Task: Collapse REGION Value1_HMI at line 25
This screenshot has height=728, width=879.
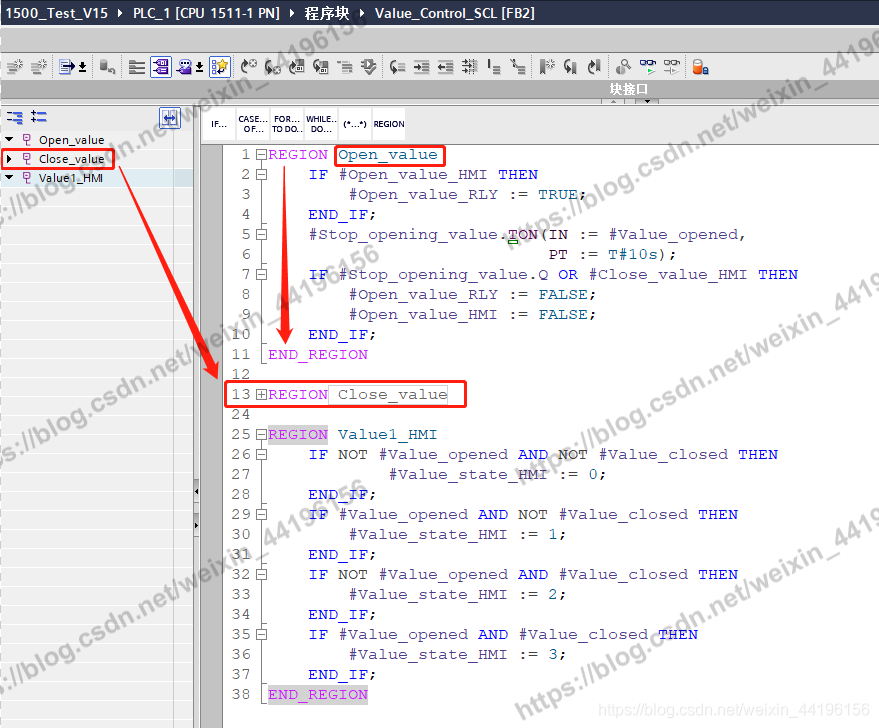Action: click(x=261, y=434)
